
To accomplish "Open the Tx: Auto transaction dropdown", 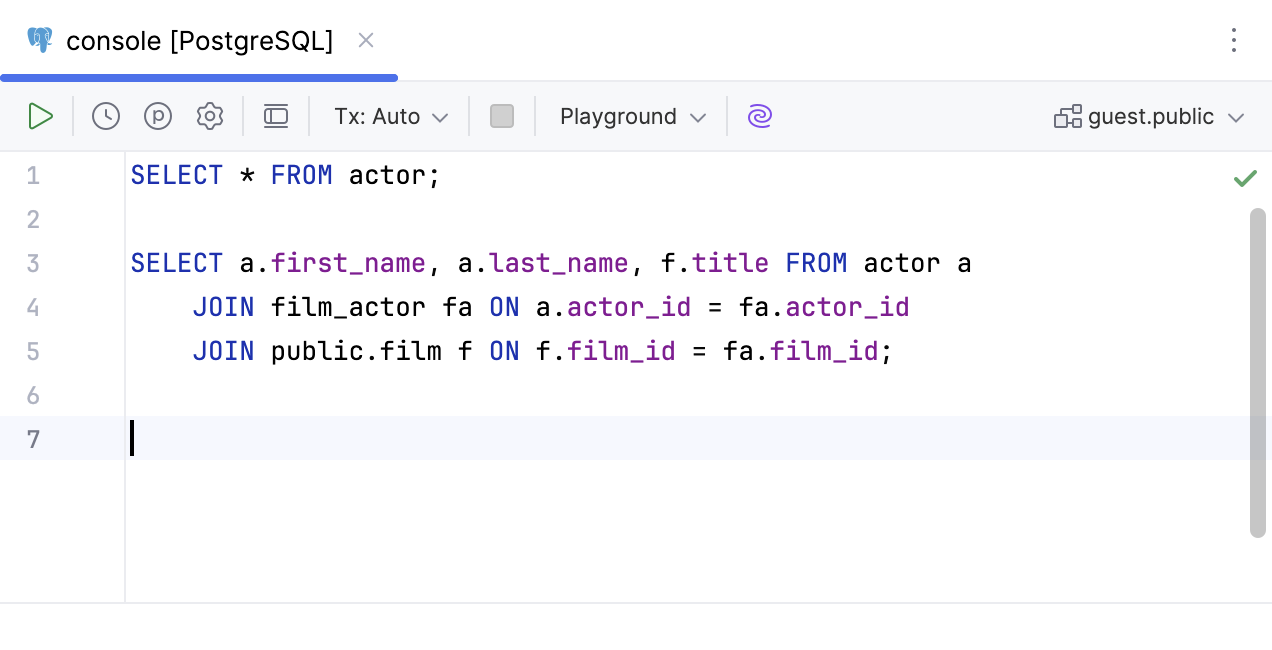I will [x=389, y=116].
